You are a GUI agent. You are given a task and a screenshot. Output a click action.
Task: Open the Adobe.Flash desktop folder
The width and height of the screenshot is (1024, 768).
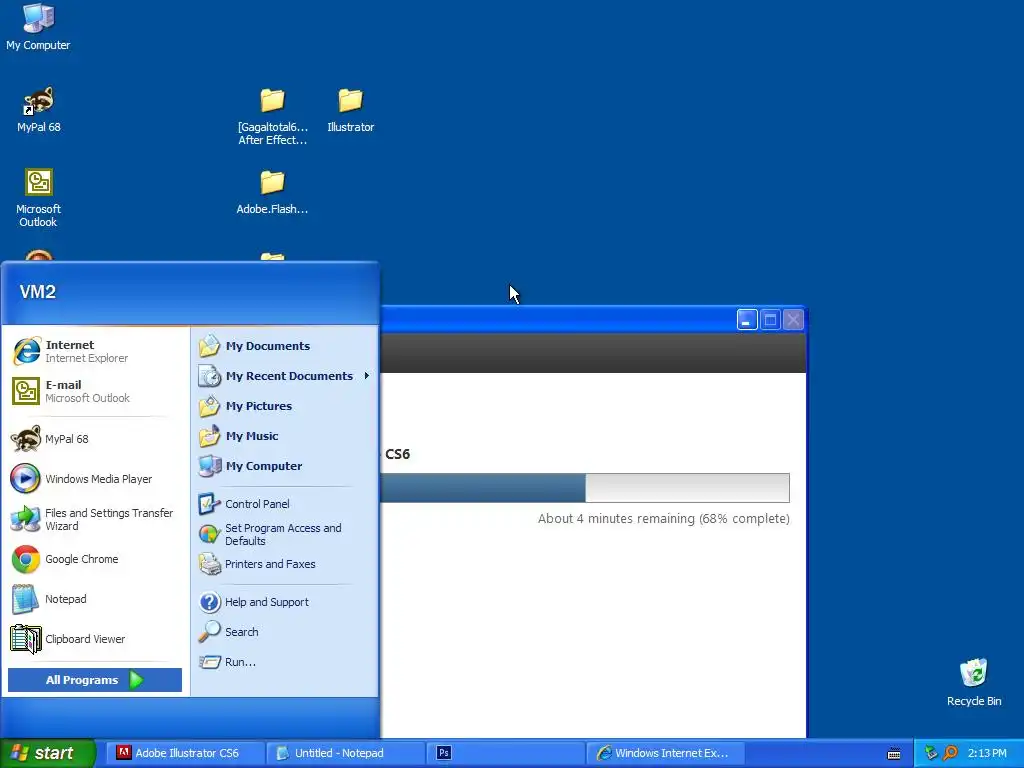[x=272, y=192]
